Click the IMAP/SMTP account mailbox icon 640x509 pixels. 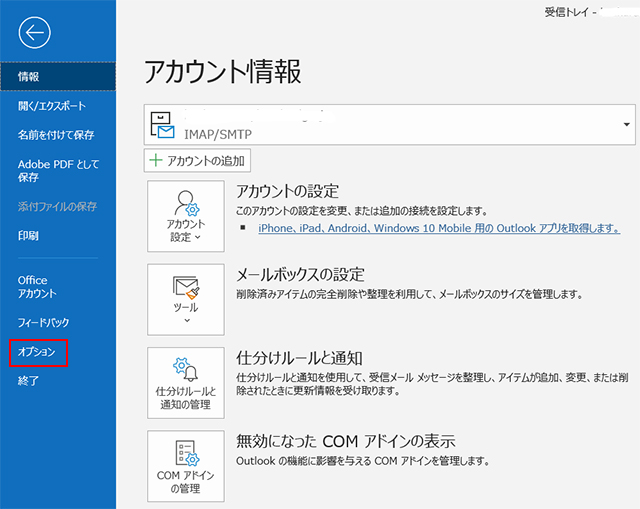pos(161,124)
